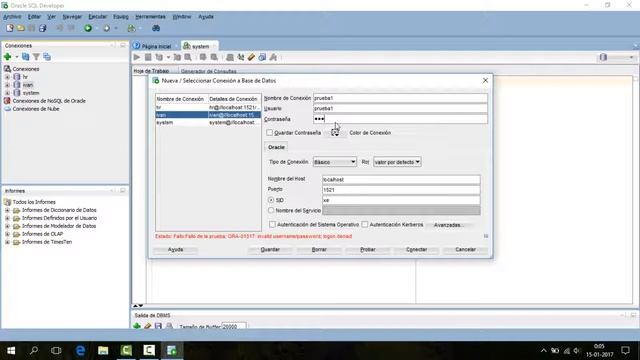The height and width of the screenshot is (360, 640).
Task: Click the SQL Tuning Advisor icon
Action: [188, 57]
